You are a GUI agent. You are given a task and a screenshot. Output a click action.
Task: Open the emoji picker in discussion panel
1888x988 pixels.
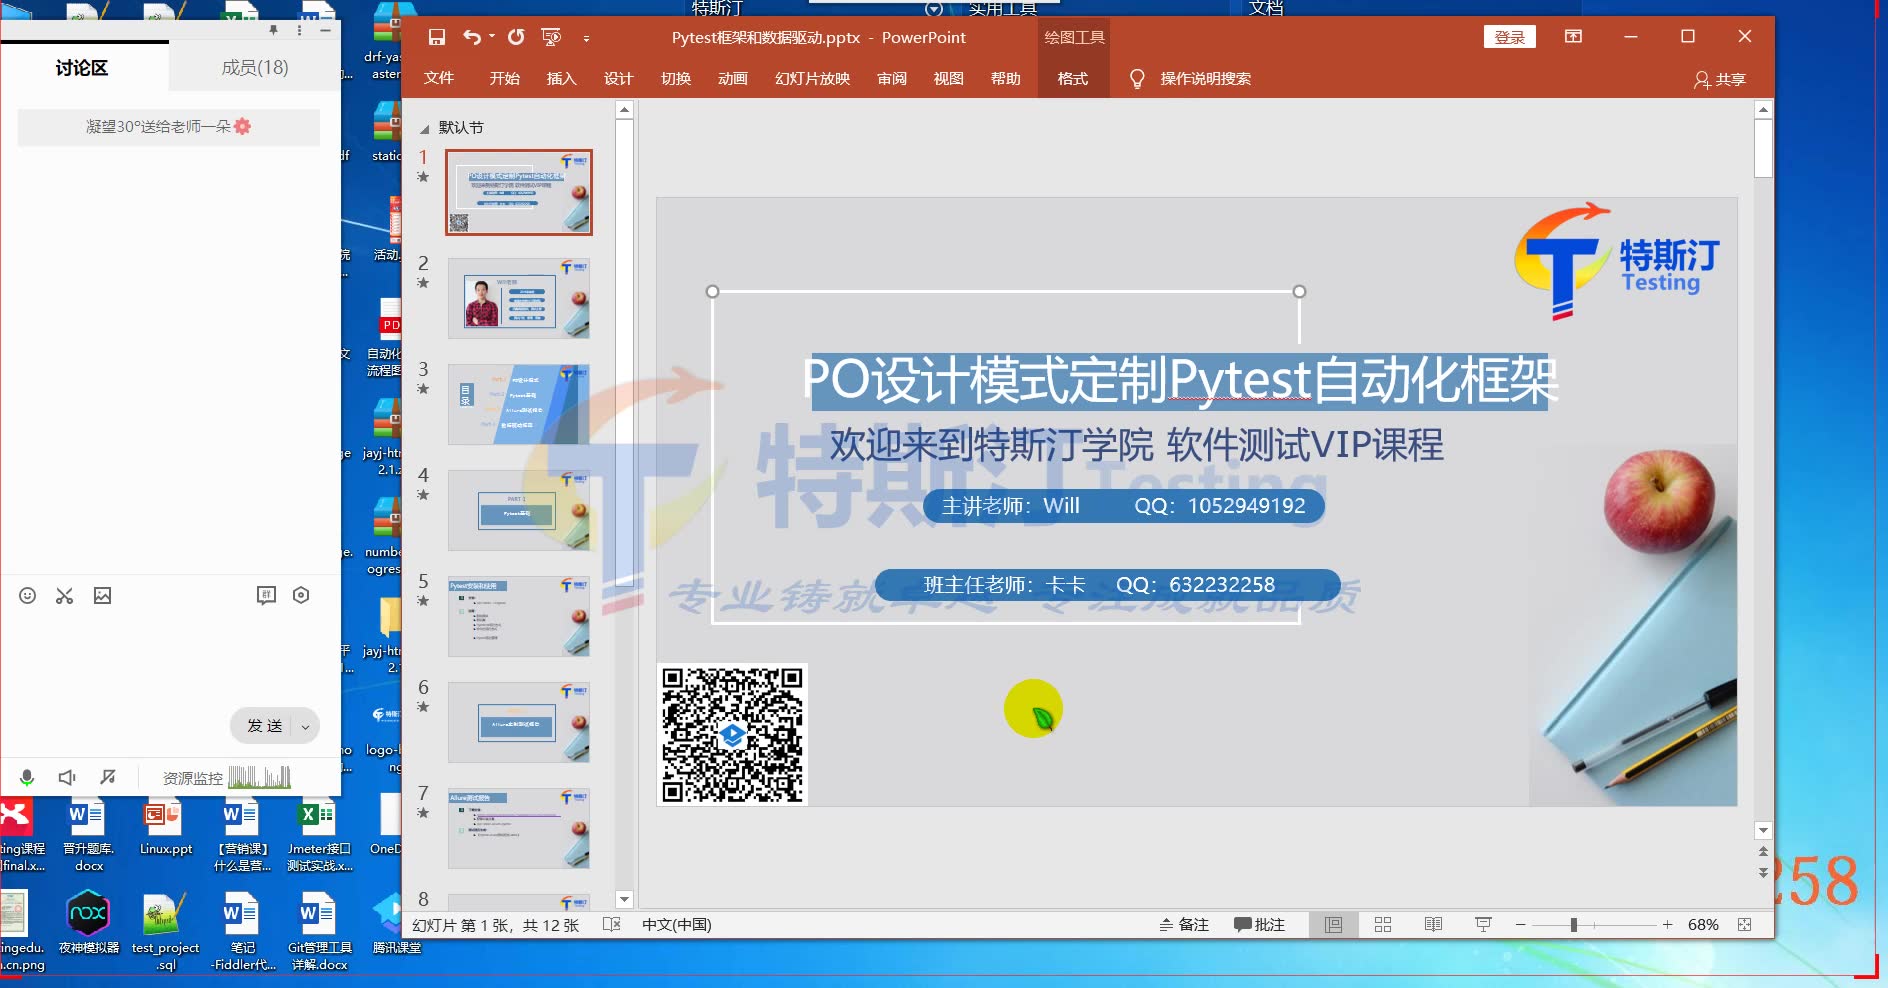(28, 595)
